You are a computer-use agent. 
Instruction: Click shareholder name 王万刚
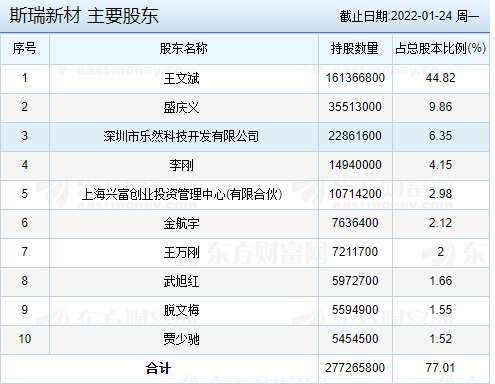click(x=181, y=252)
